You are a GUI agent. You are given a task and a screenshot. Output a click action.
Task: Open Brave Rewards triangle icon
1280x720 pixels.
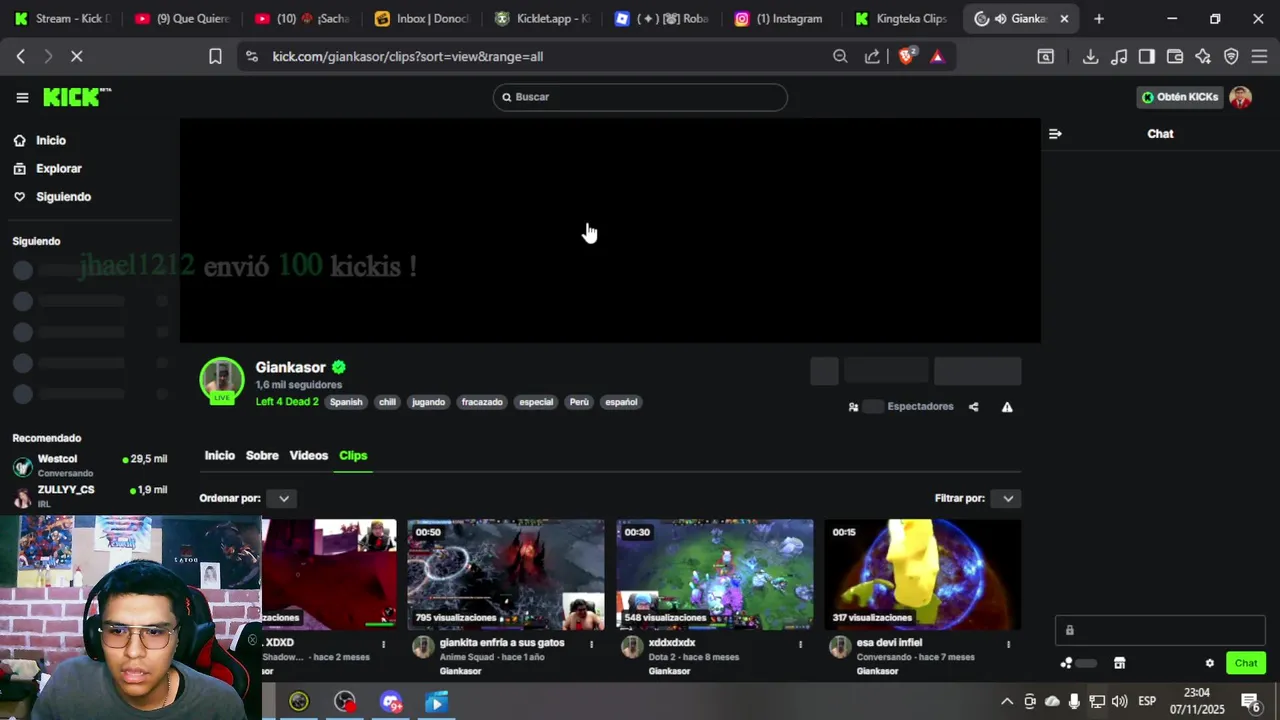pyautogui.click(x=937, y=57)
